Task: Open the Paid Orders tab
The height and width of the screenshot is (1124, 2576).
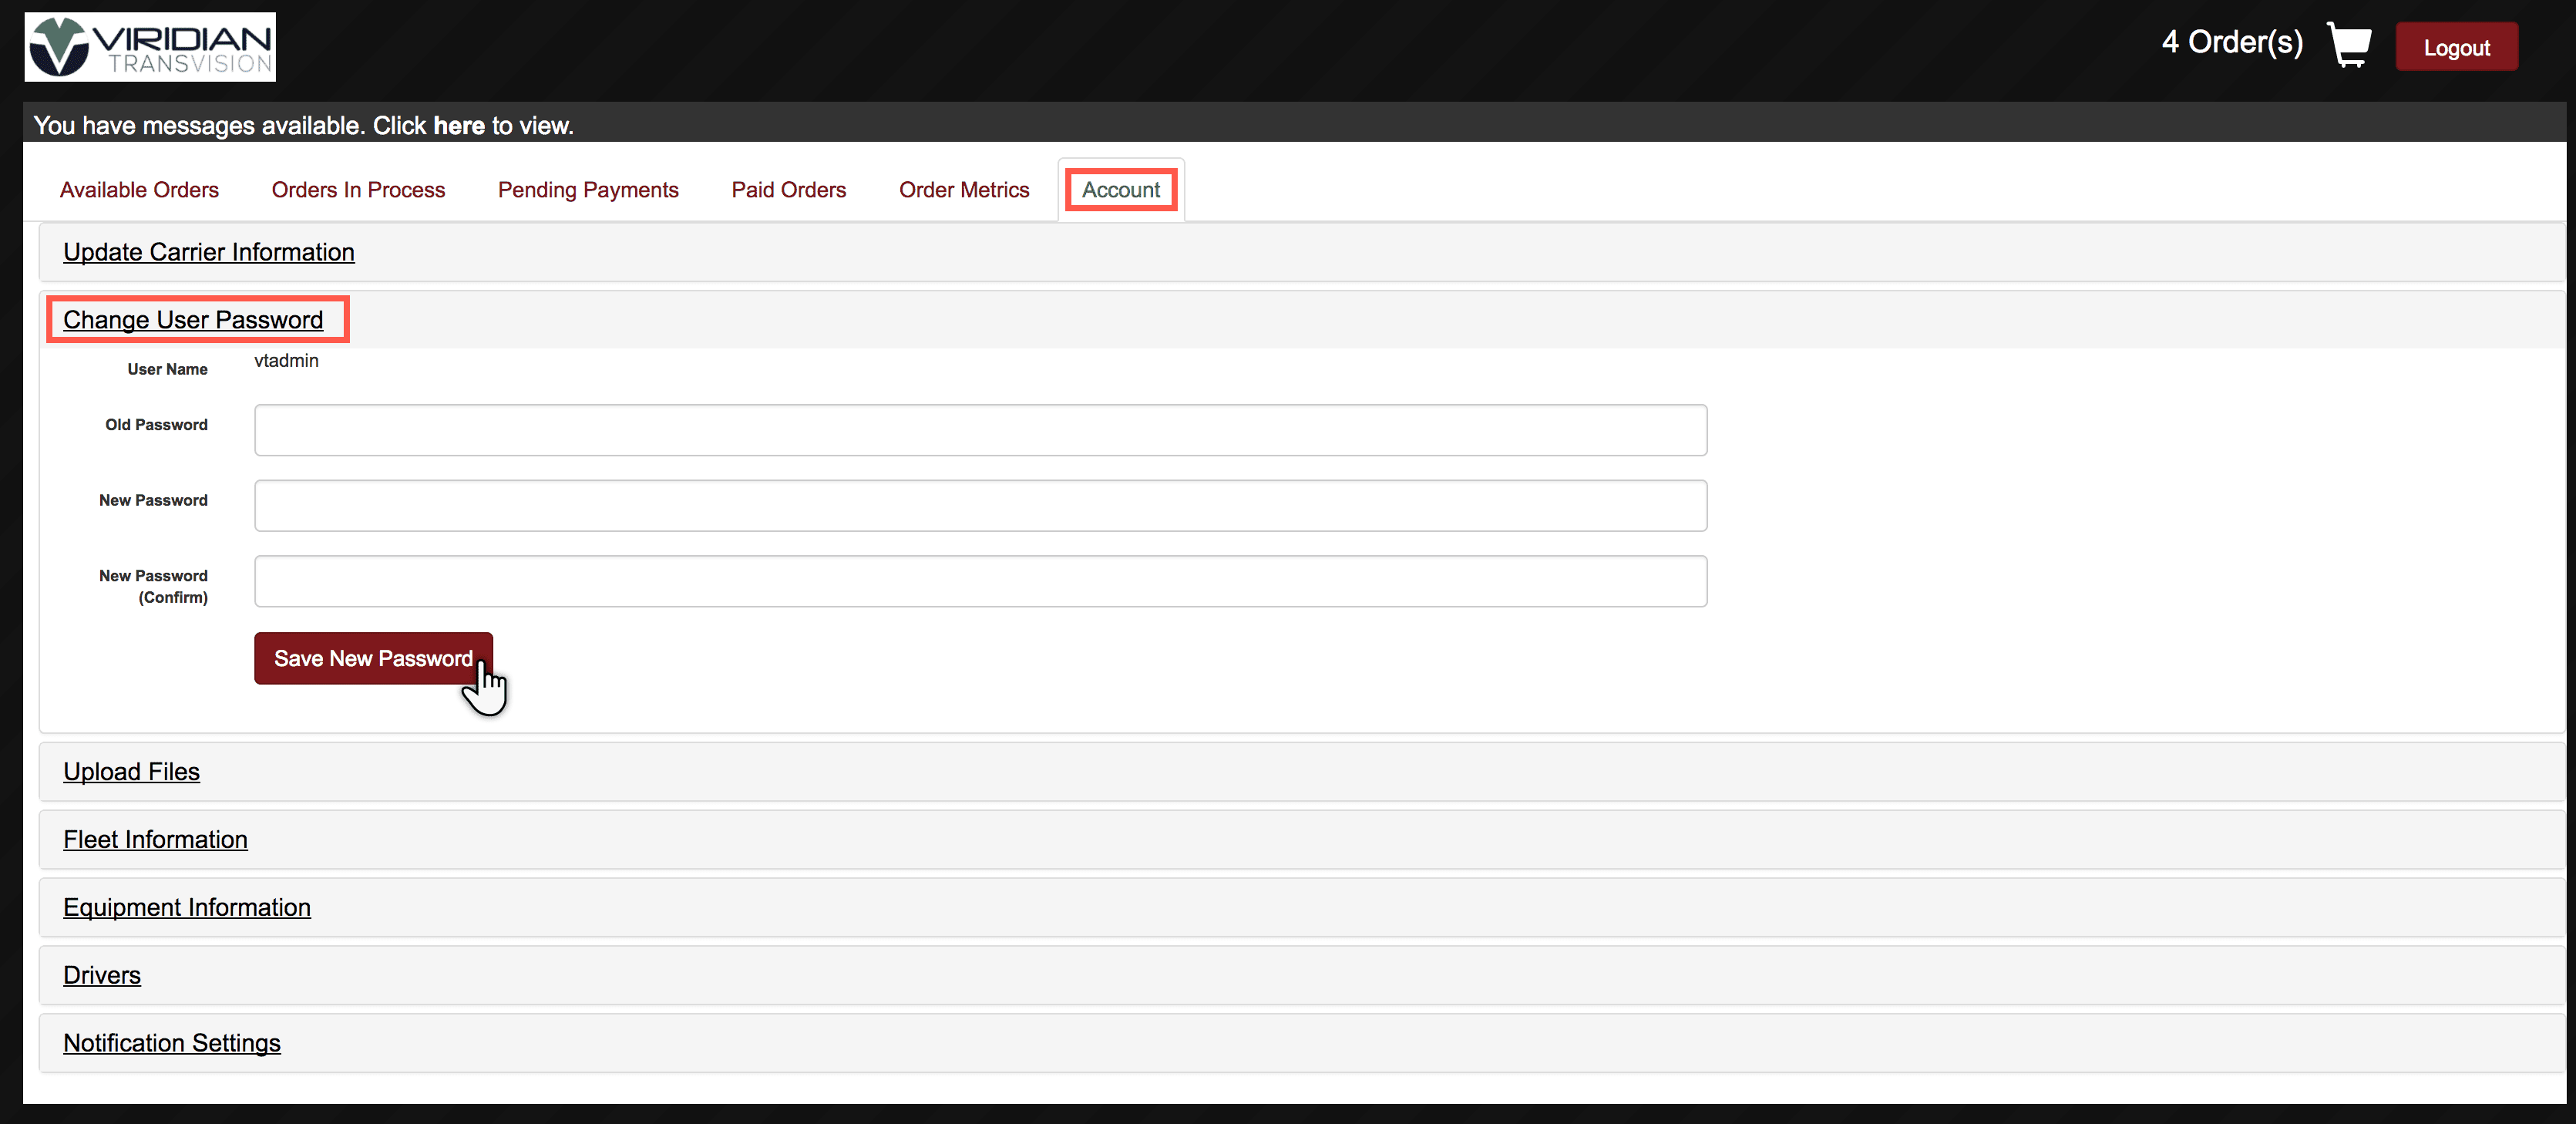Action: [x=788, y=190]
